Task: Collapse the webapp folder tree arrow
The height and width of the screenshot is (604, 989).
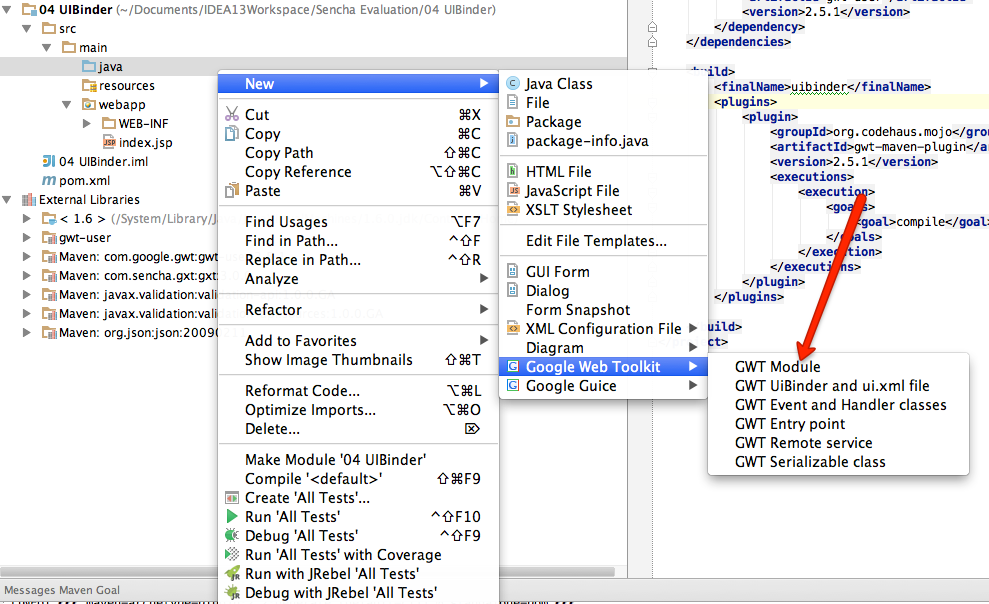Action: [x=66, y=104]
